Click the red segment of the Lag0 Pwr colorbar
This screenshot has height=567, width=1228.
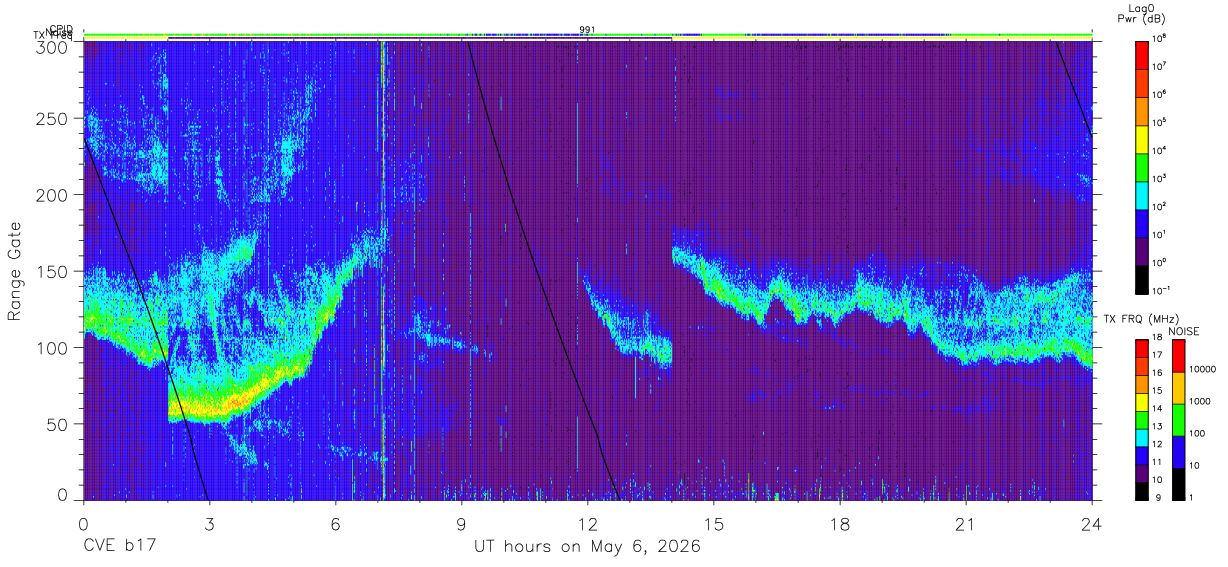[1141, 55]
